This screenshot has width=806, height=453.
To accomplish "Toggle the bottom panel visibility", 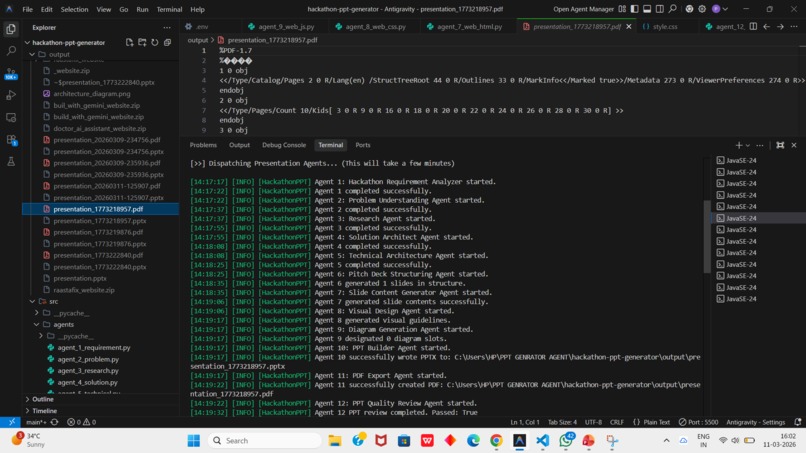I will 647,9.
